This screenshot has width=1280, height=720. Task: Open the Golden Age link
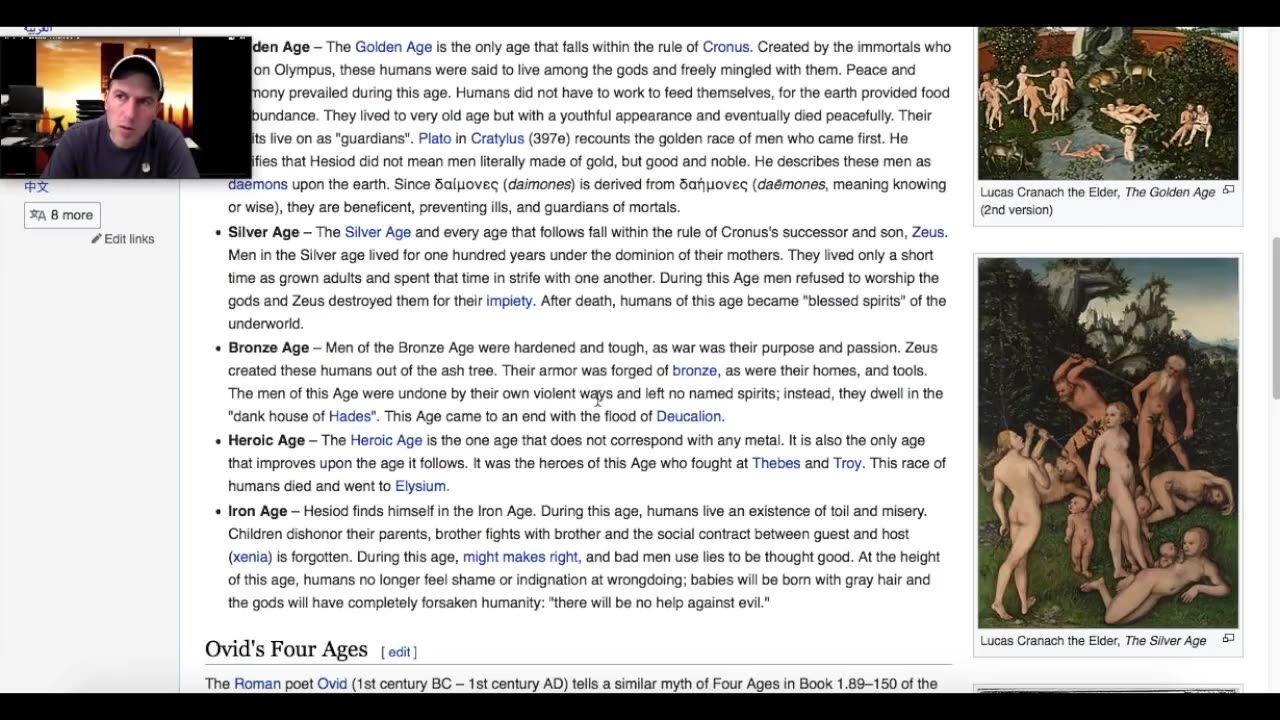click(x=393, y=47)
